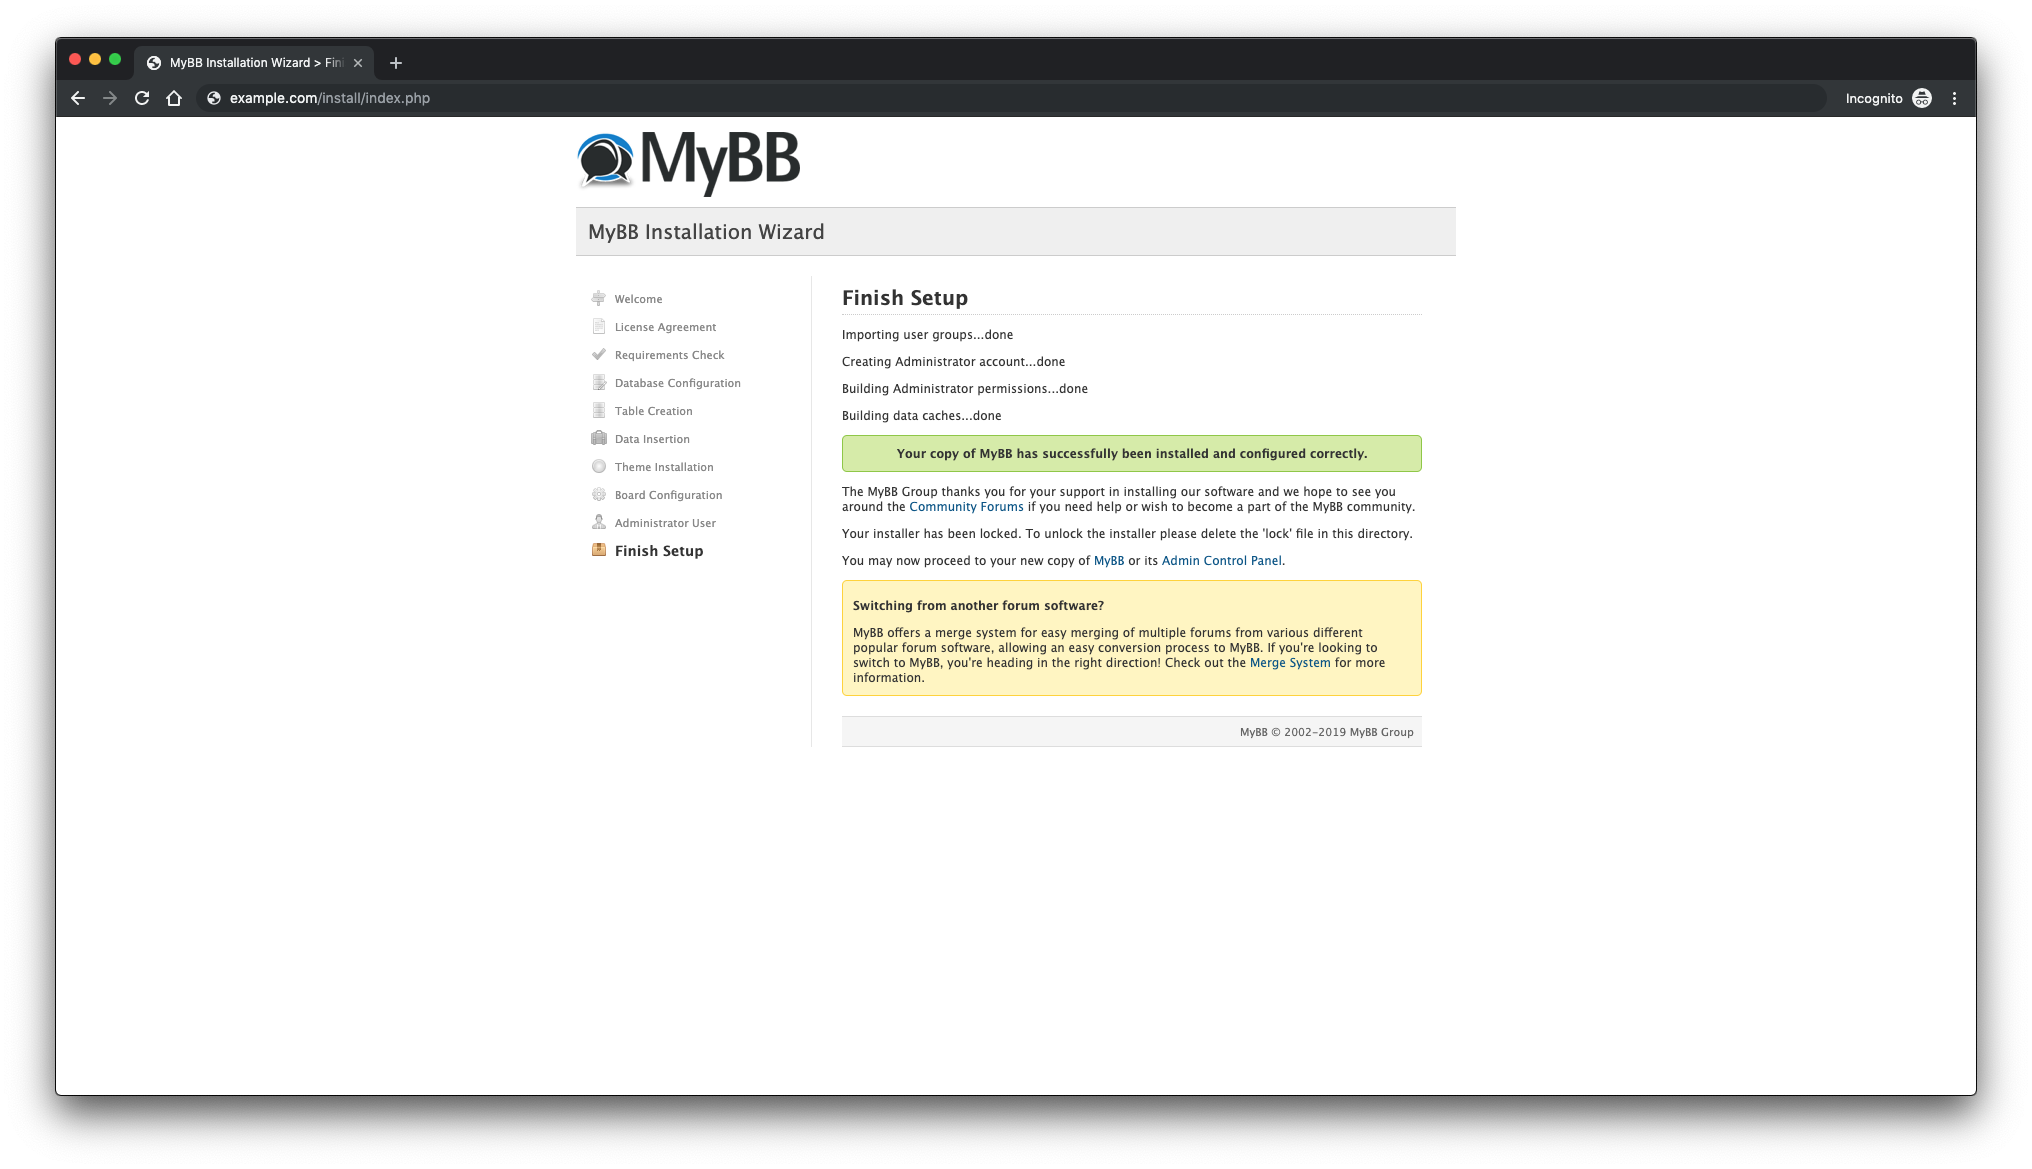Screen dimensions: 2032x1169
Task: Click the Theme Installation step icon
Action: [x=597, y=466]
